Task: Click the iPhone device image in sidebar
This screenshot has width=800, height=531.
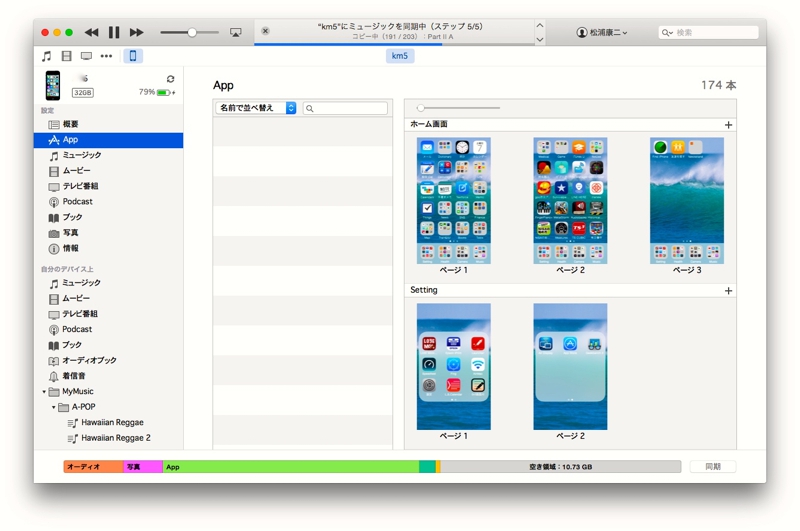Action: [53, 85]
